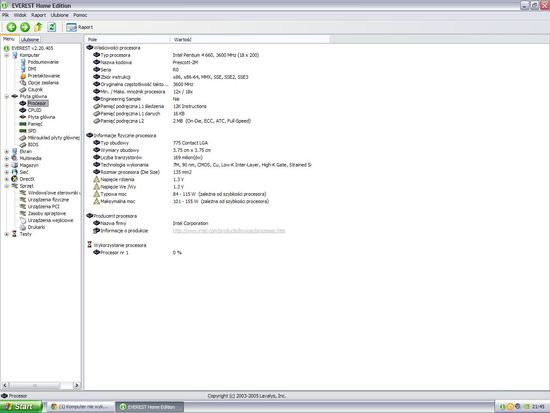Open the Intel product information link
Screen dimensions: 550x413
click(229, 231)
